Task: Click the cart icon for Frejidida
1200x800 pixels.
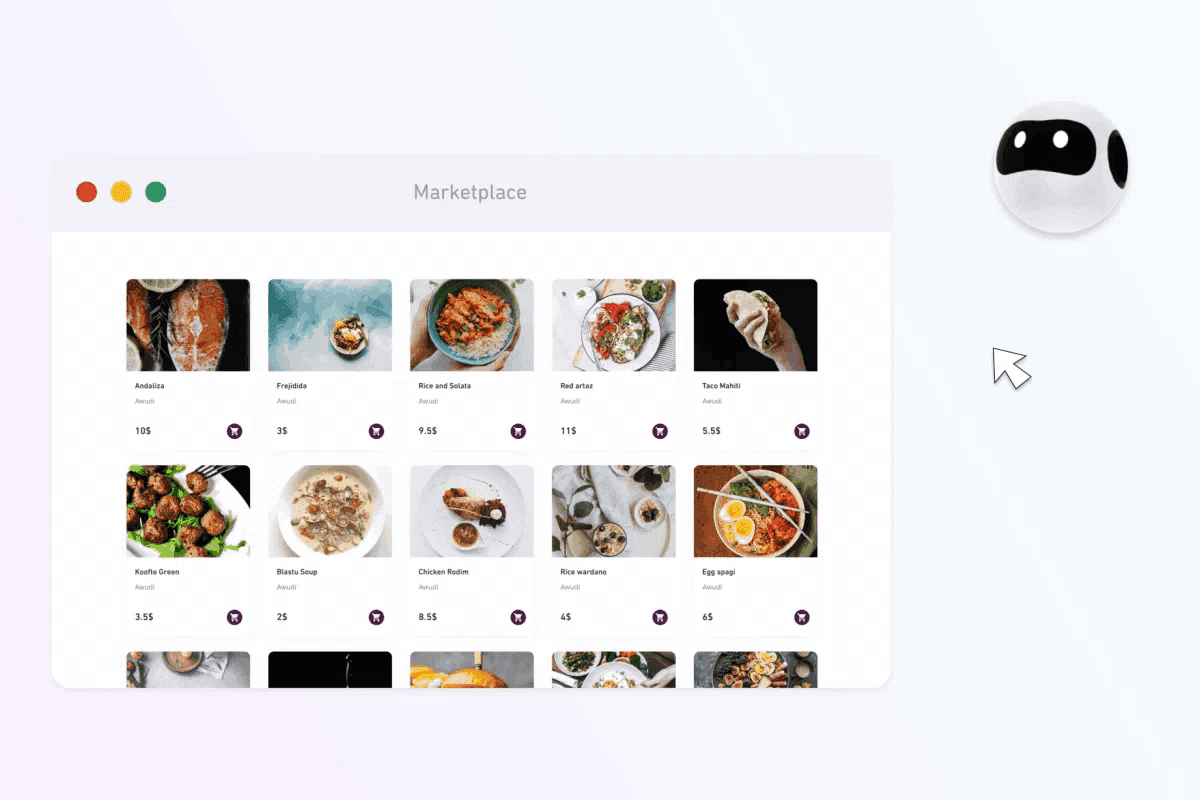Action: pos(376,431)
